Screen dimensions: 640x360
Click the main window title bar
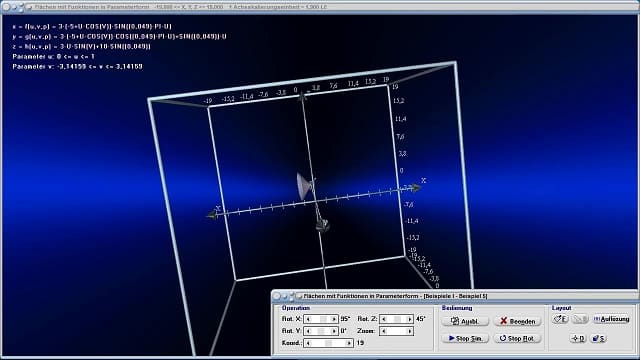[320, 7]
